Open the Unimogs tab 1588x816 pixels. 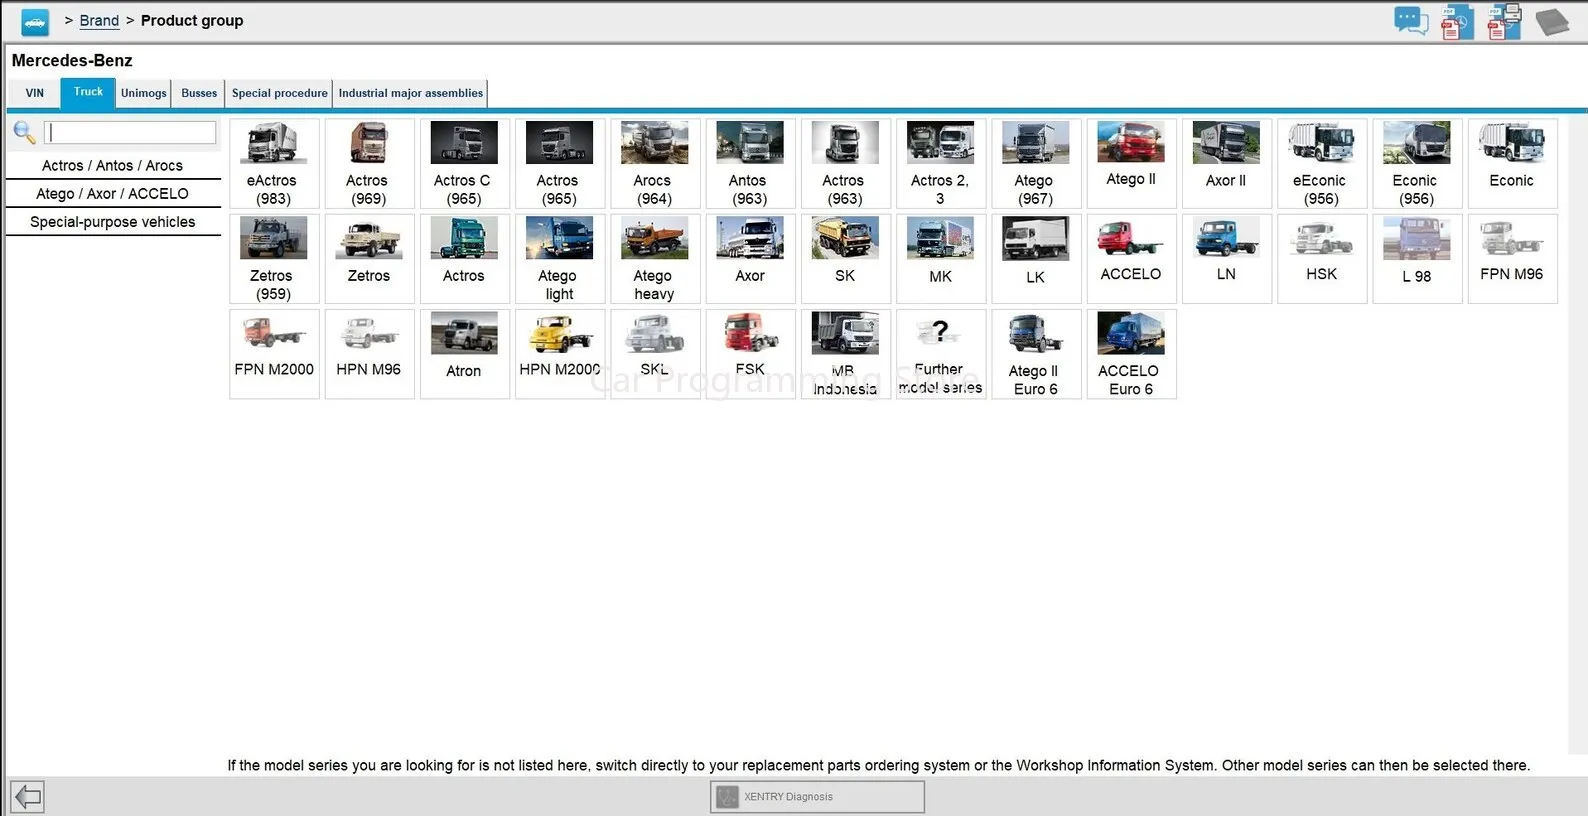[x=144, y=93]
